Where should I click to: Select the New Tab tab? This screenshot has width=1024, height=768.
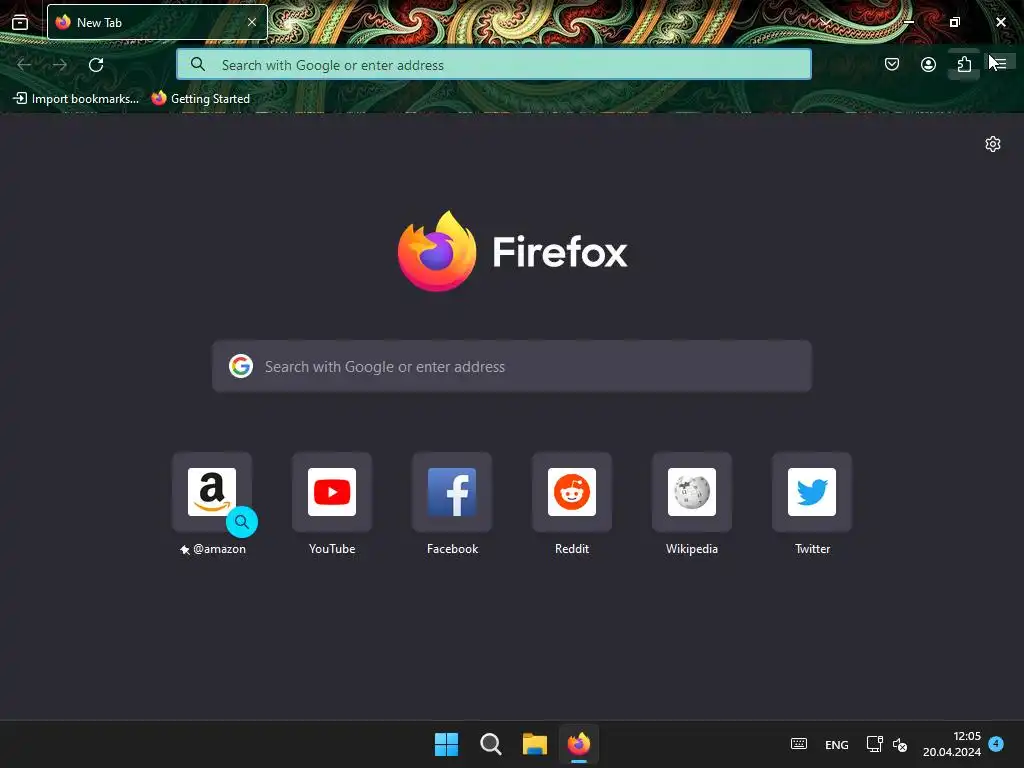157,22
